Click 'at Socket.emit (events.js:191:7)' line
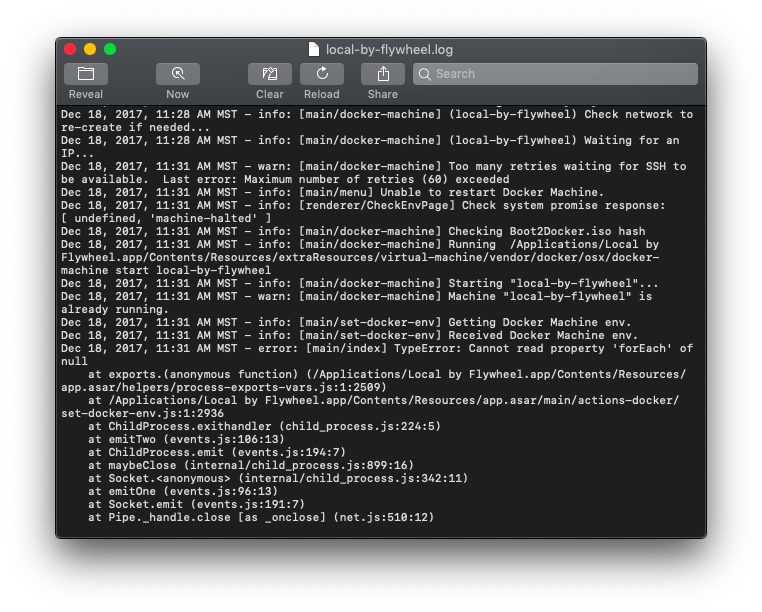The image size is (762, 612). coord(196,505)
